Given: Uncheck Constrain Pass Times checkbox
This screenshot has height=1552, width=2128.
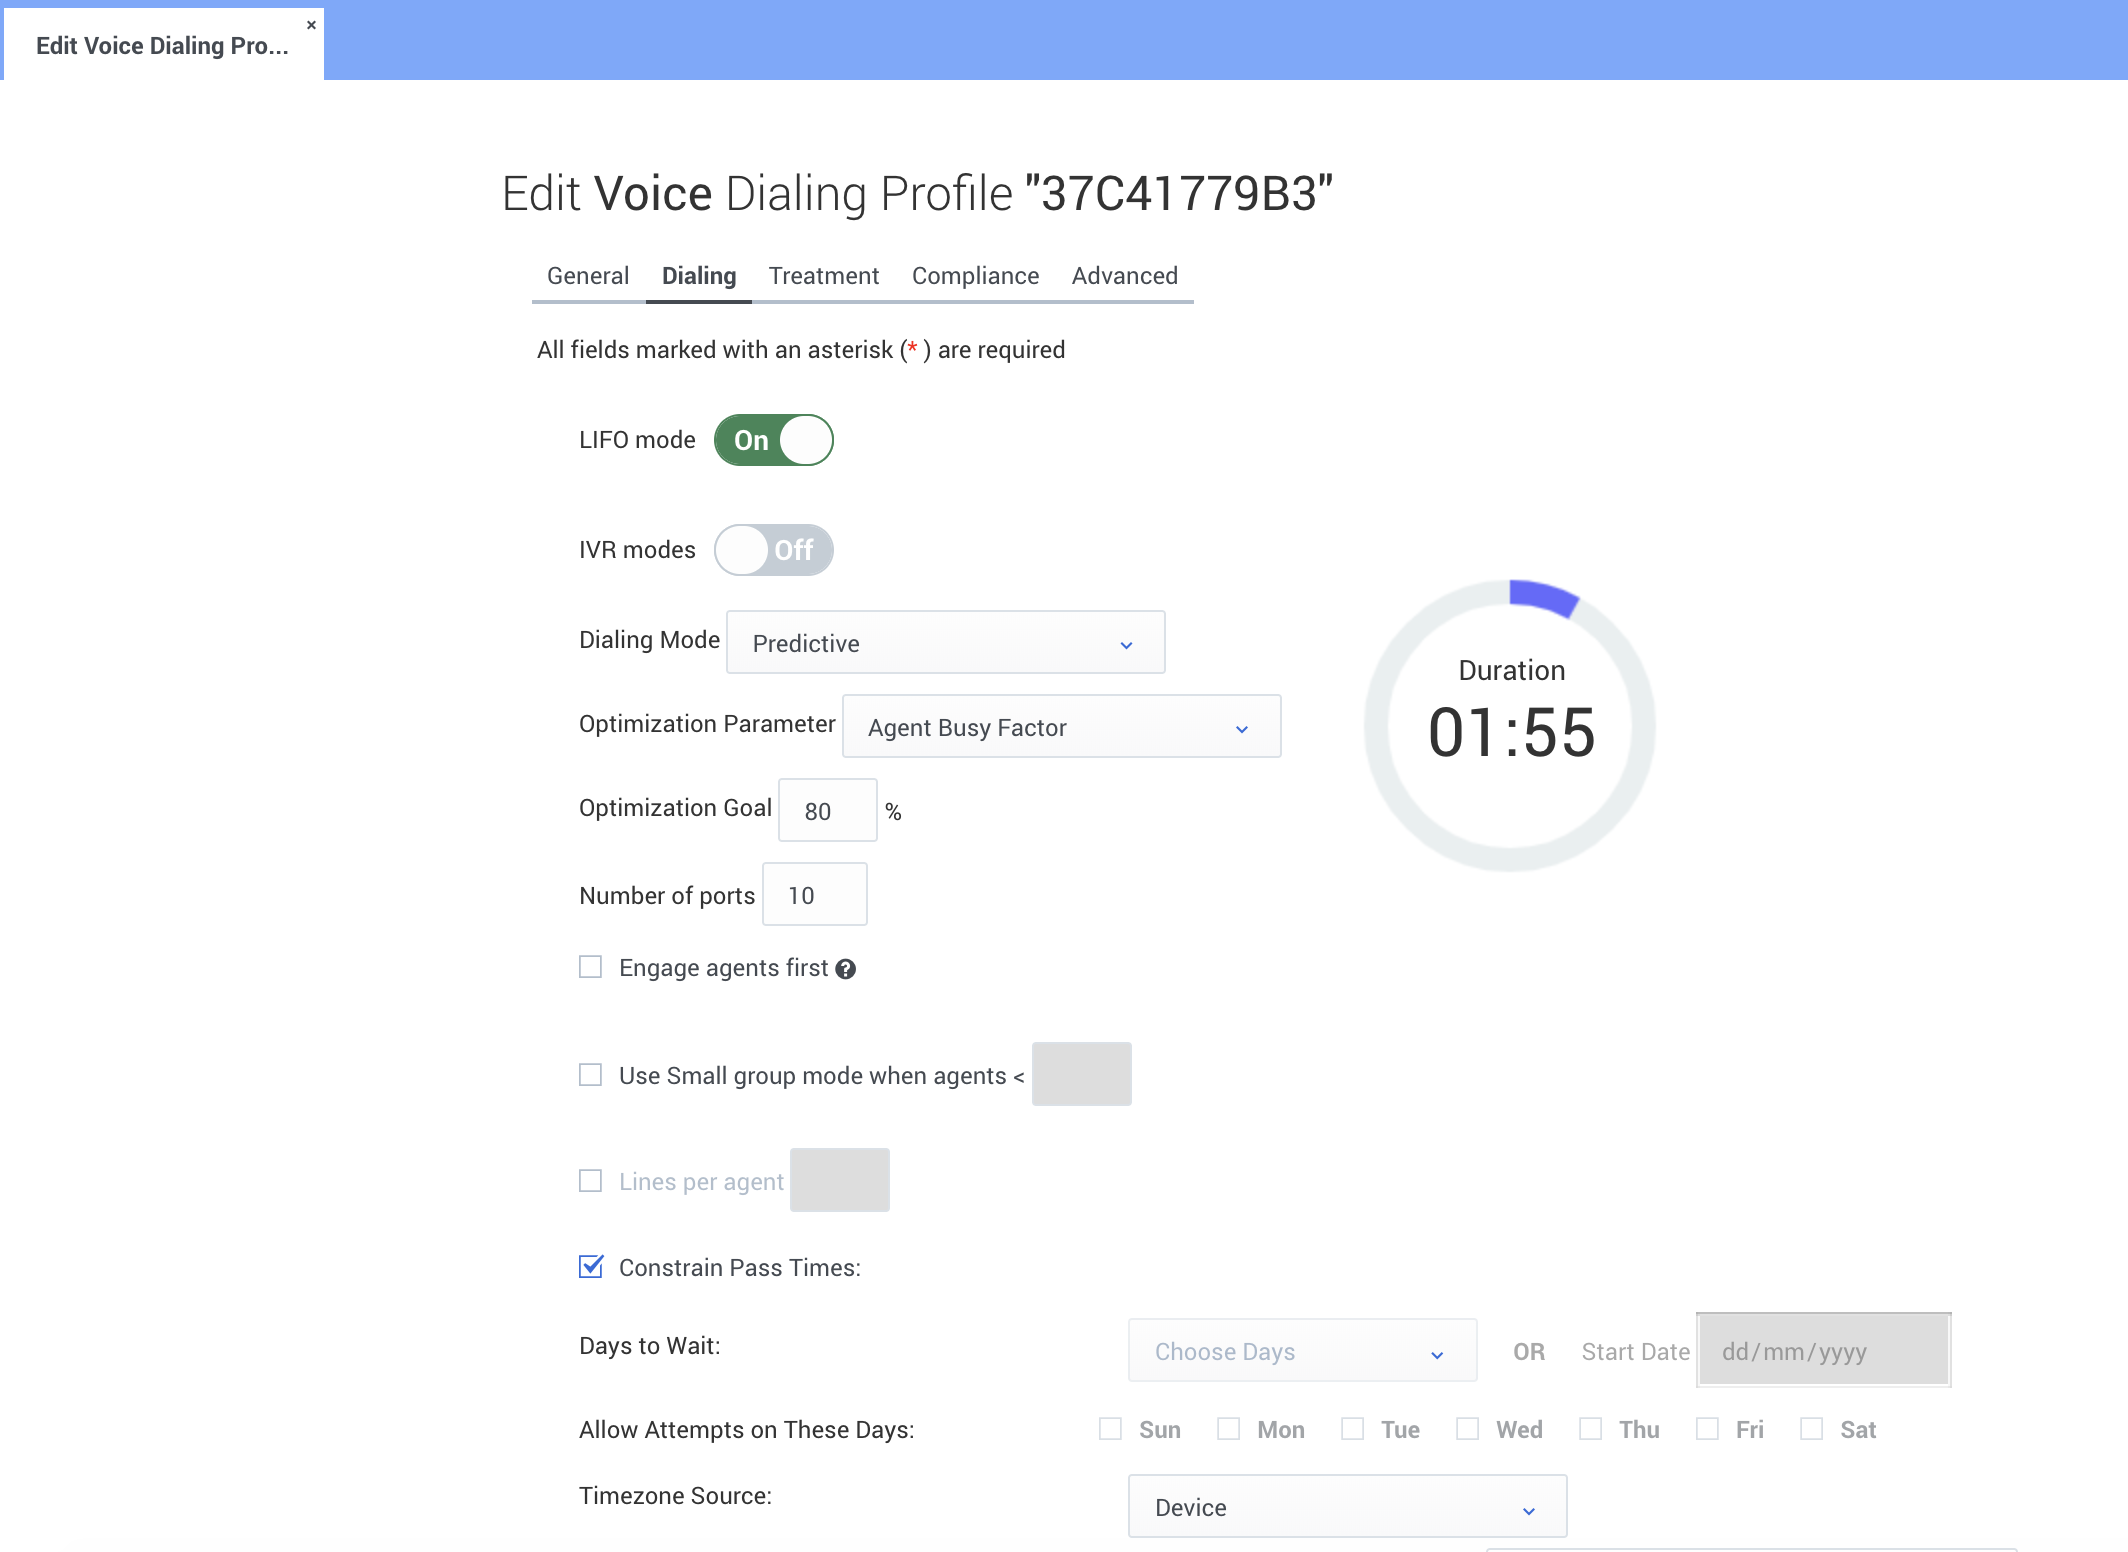Looking at the screenshot, I should 591,1267.
